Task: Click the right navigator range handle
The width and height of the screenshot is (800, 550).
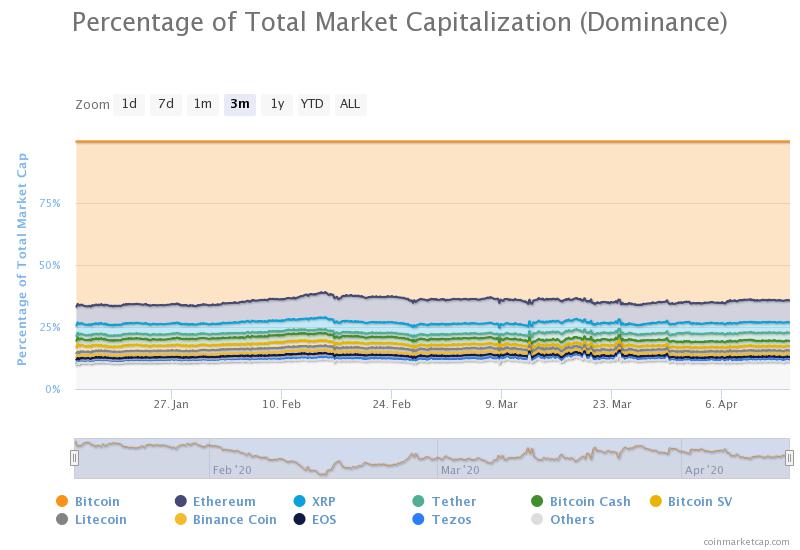Action: 789,458
